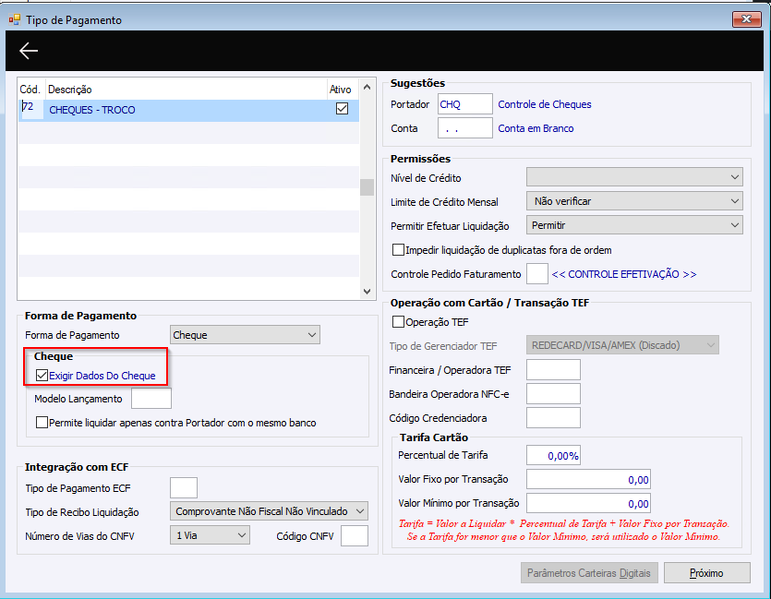The image size is (771, 599).
Task: Click Bandeira Operadora NFC-e field
Action: [x=553, y=394]
